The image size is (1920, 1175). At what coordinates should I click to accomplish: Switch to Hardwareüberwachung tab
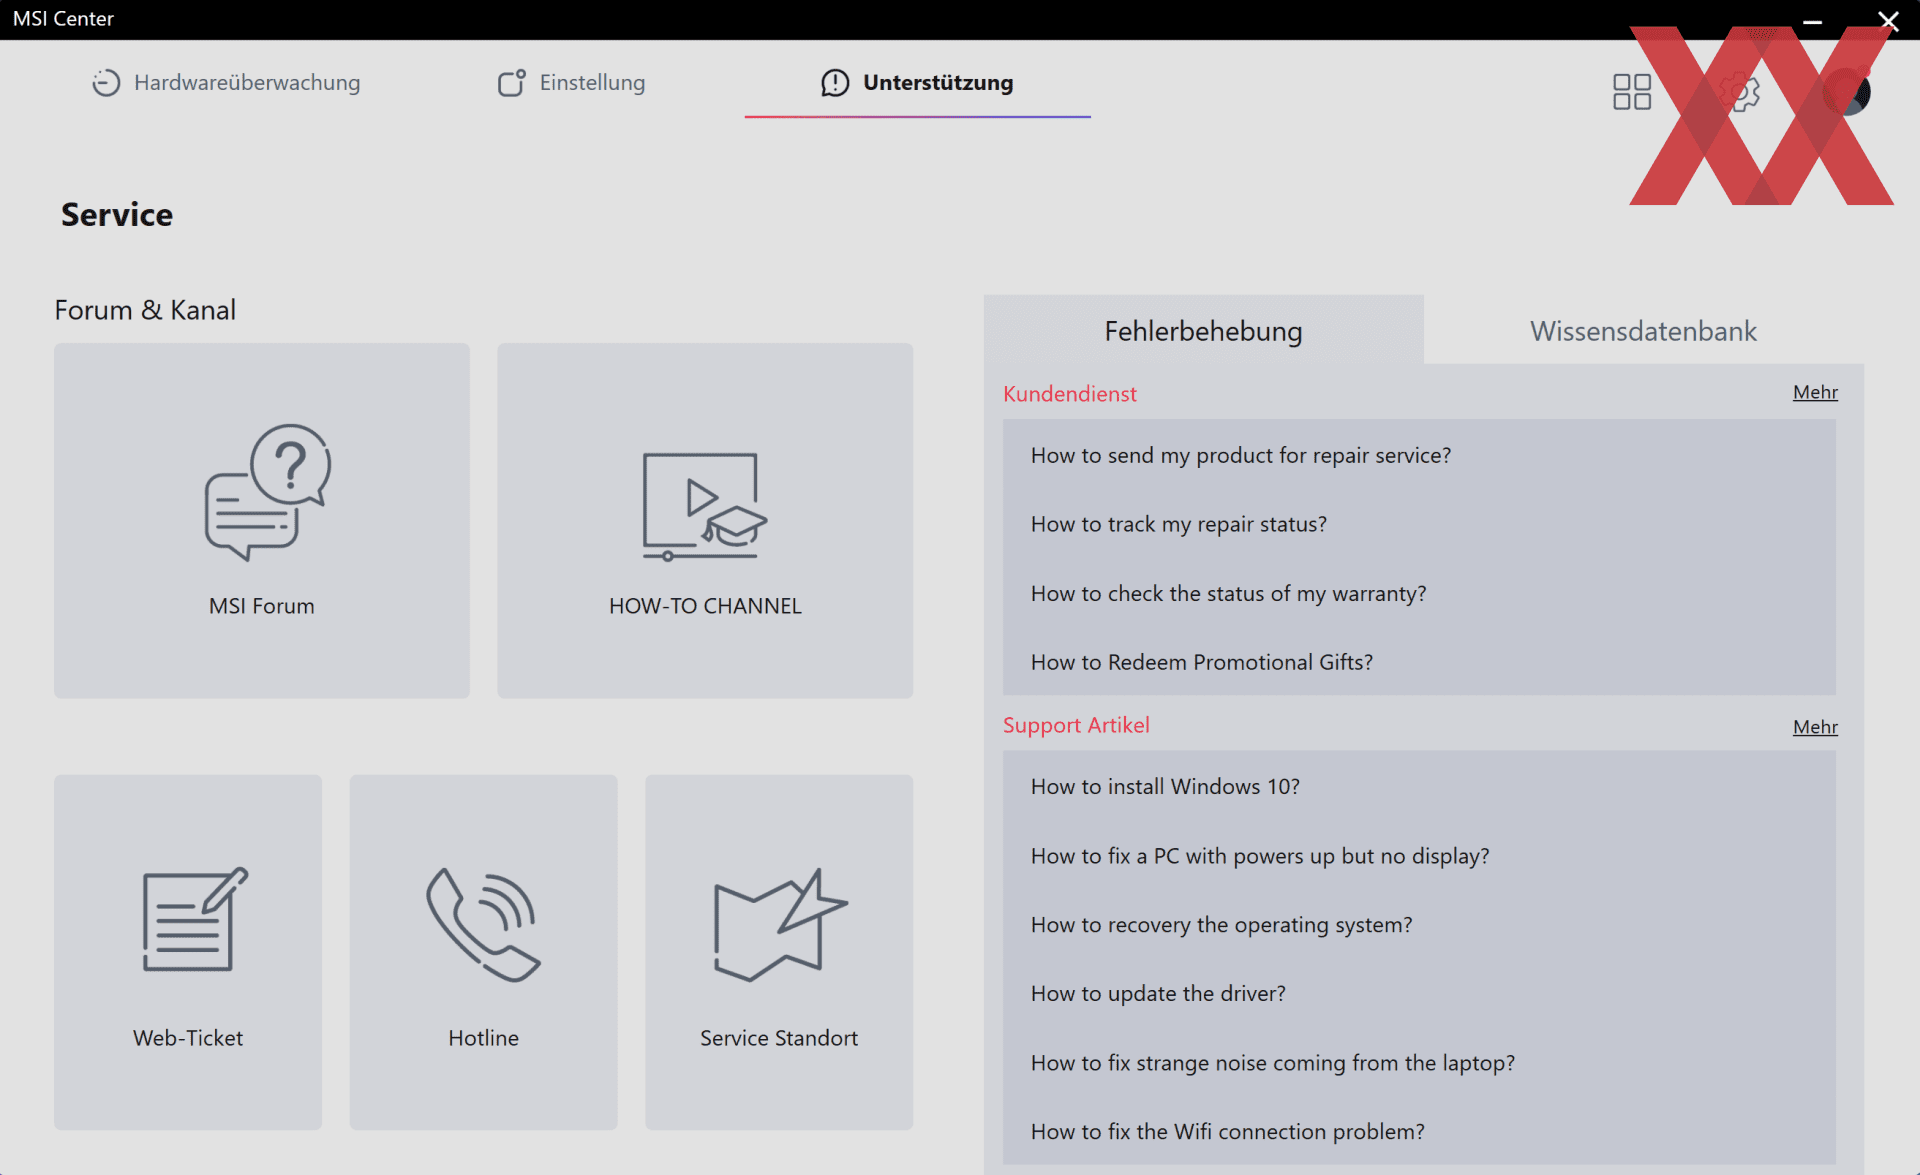pos(226,83)
